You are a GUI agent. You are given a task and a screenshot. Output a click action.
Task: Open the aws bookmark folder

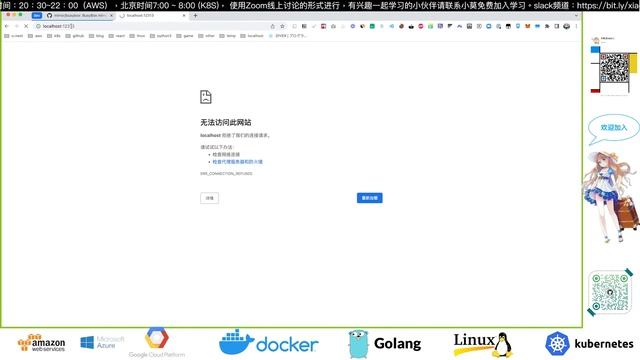click(x=35, y=36)
